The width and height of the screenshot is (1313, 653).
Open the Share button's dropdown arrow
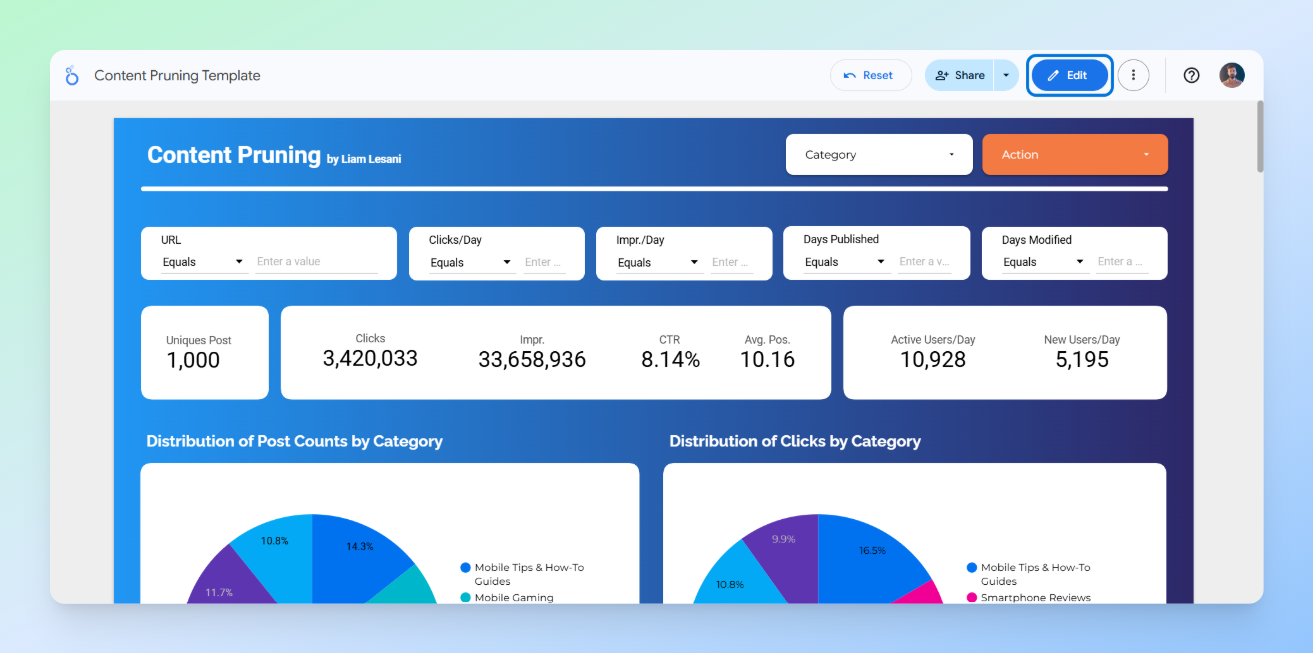click(1007, 74)
